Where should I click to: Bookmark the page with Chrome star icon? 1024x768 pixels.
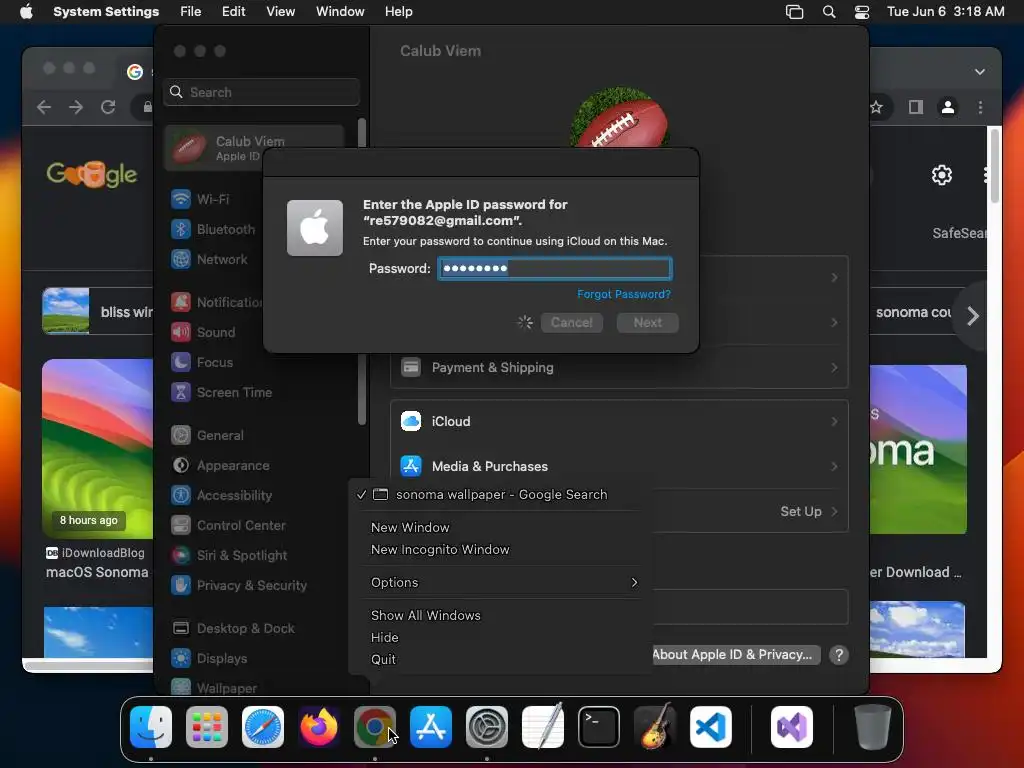point(876,107)
